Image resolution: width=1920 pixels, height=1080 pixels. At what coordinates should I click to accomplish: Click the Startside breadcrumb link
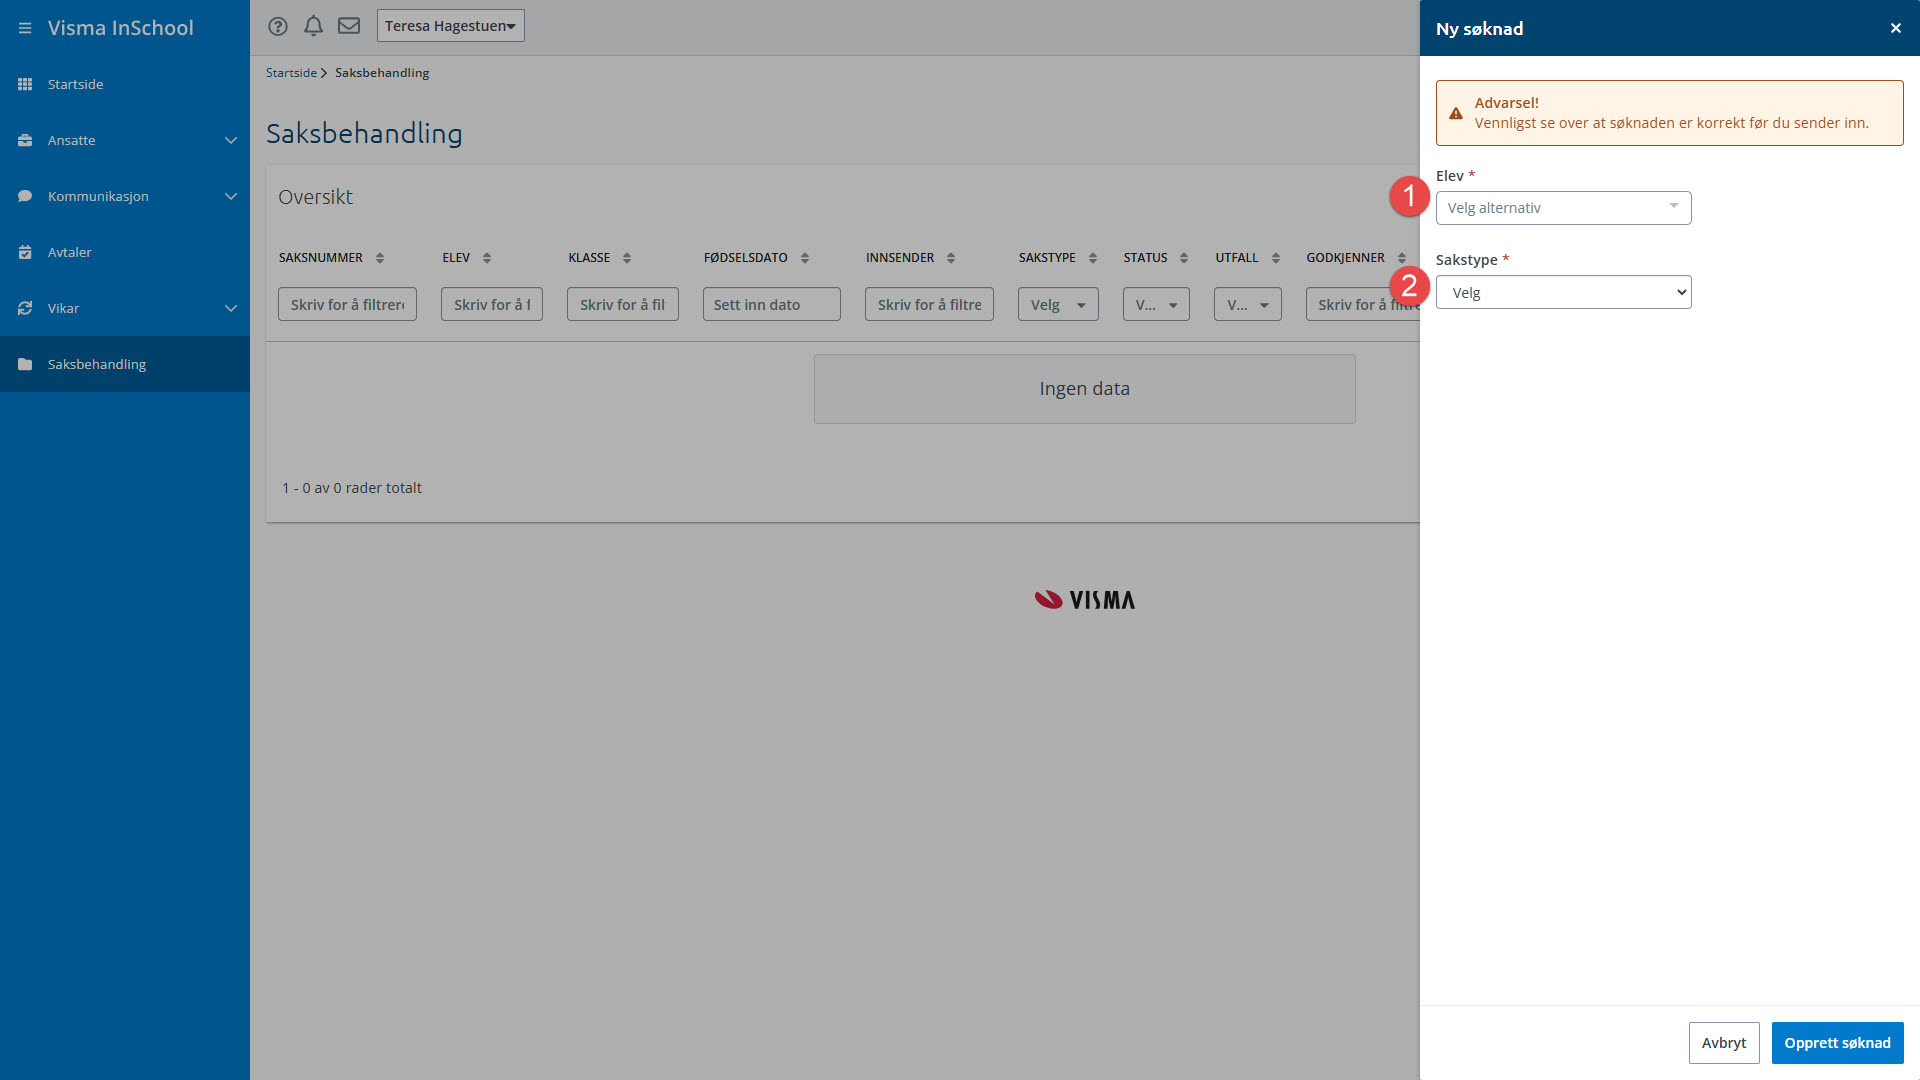291,73
